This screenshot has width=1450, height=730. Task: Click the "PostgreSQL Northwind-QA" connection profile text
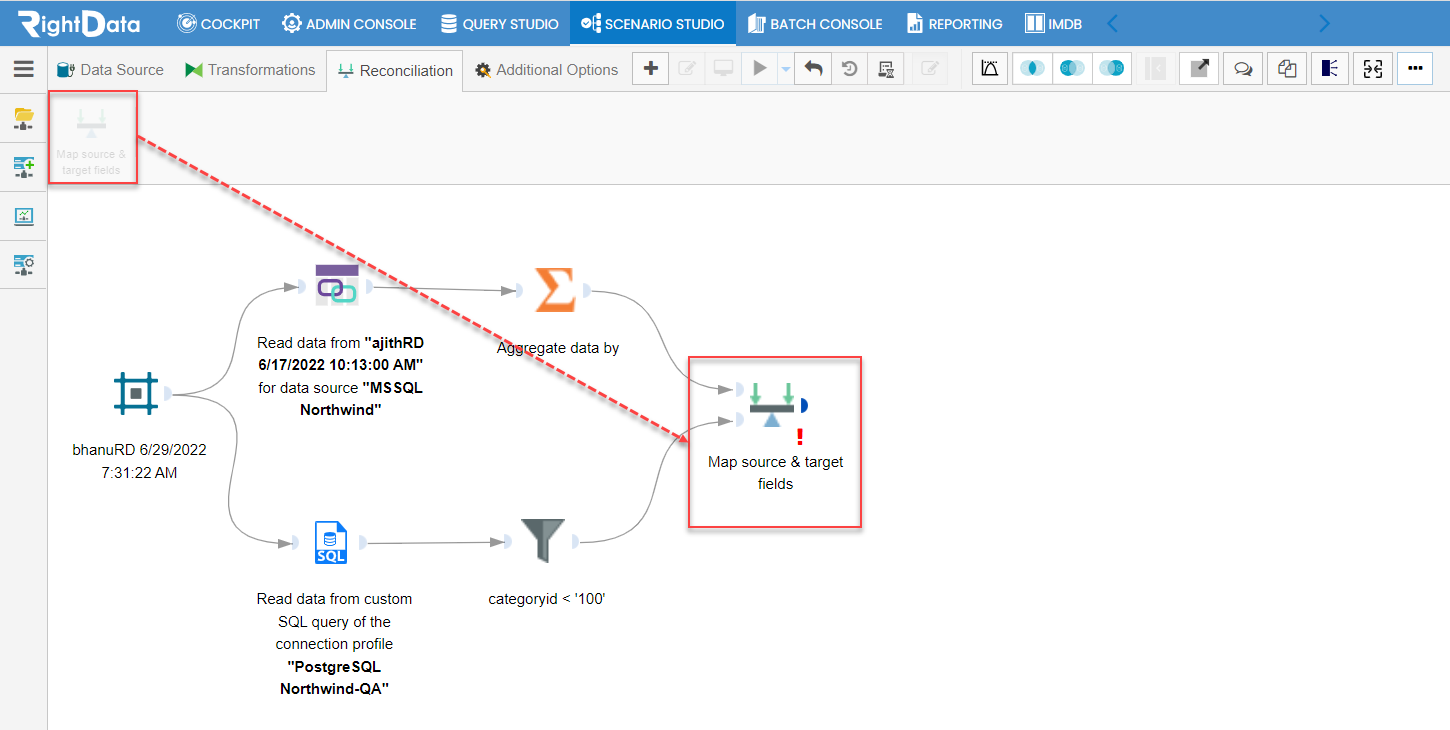click(x=334, y=677)
